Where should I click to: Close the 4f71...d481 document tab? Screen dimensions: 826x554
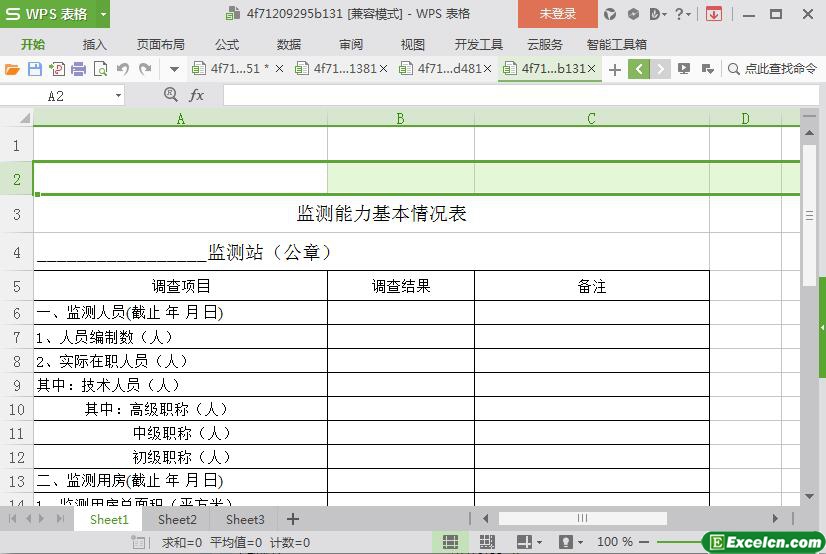click(487, 68)
